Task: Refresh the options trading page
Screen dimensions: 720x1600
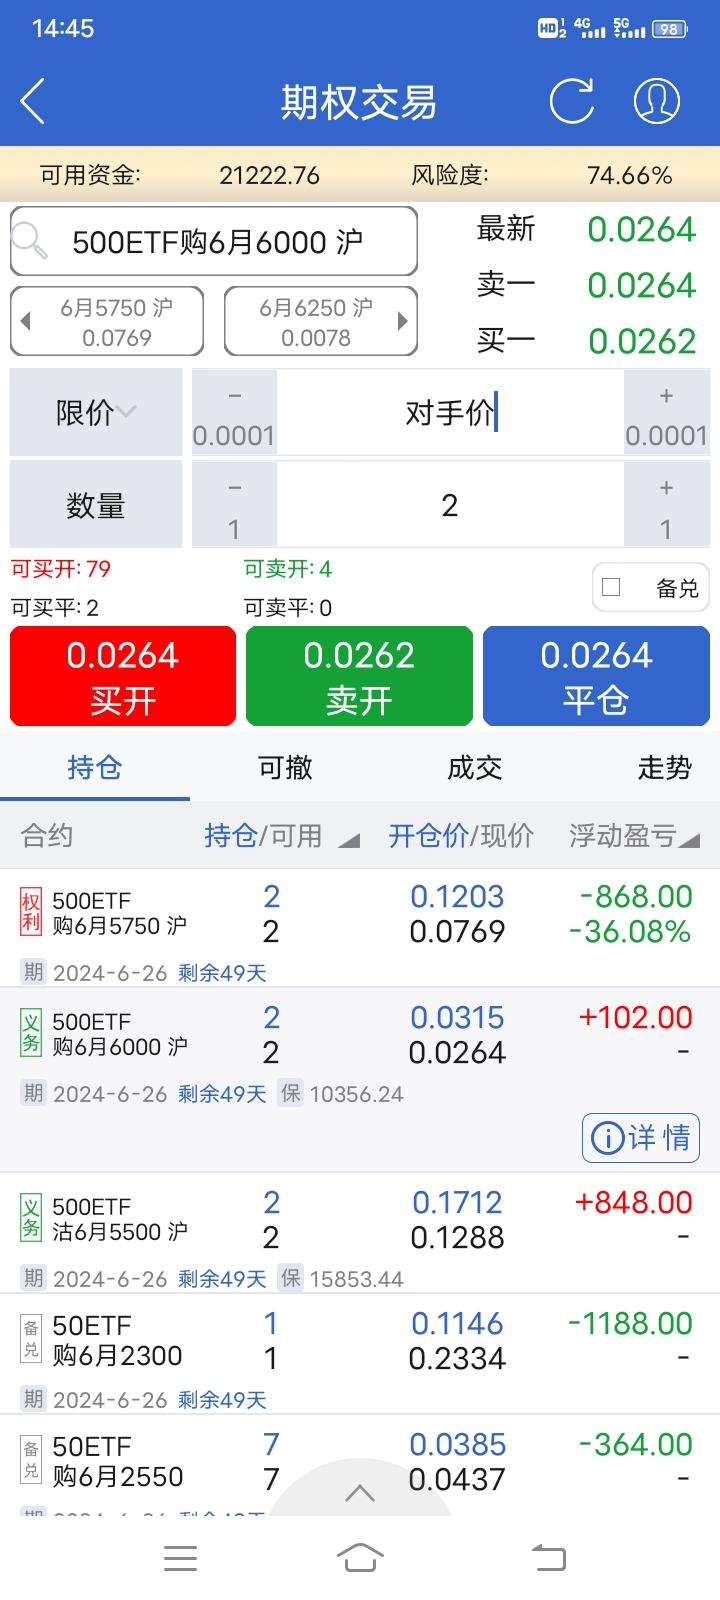Action: pyautogui.click(x=572, y=101)
